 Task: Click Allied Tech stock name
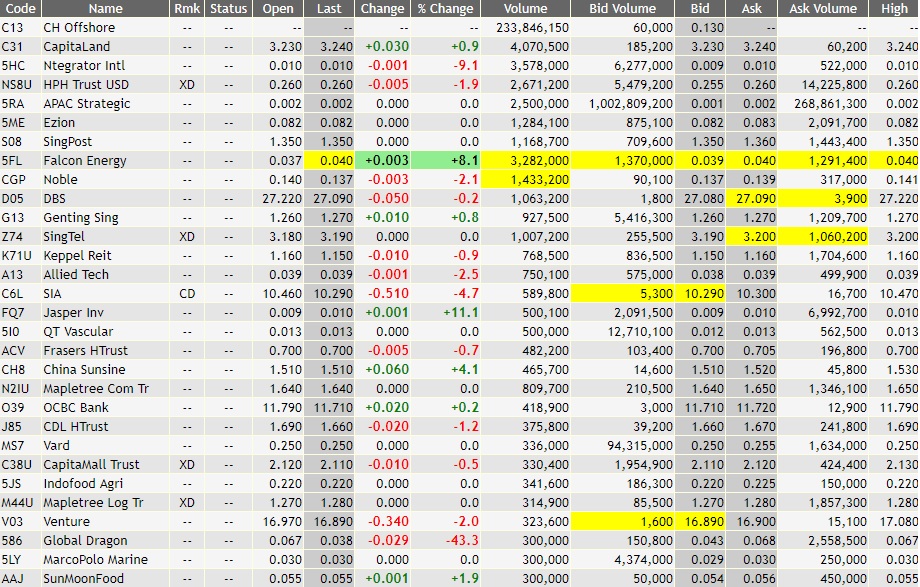tap(76, 275)
